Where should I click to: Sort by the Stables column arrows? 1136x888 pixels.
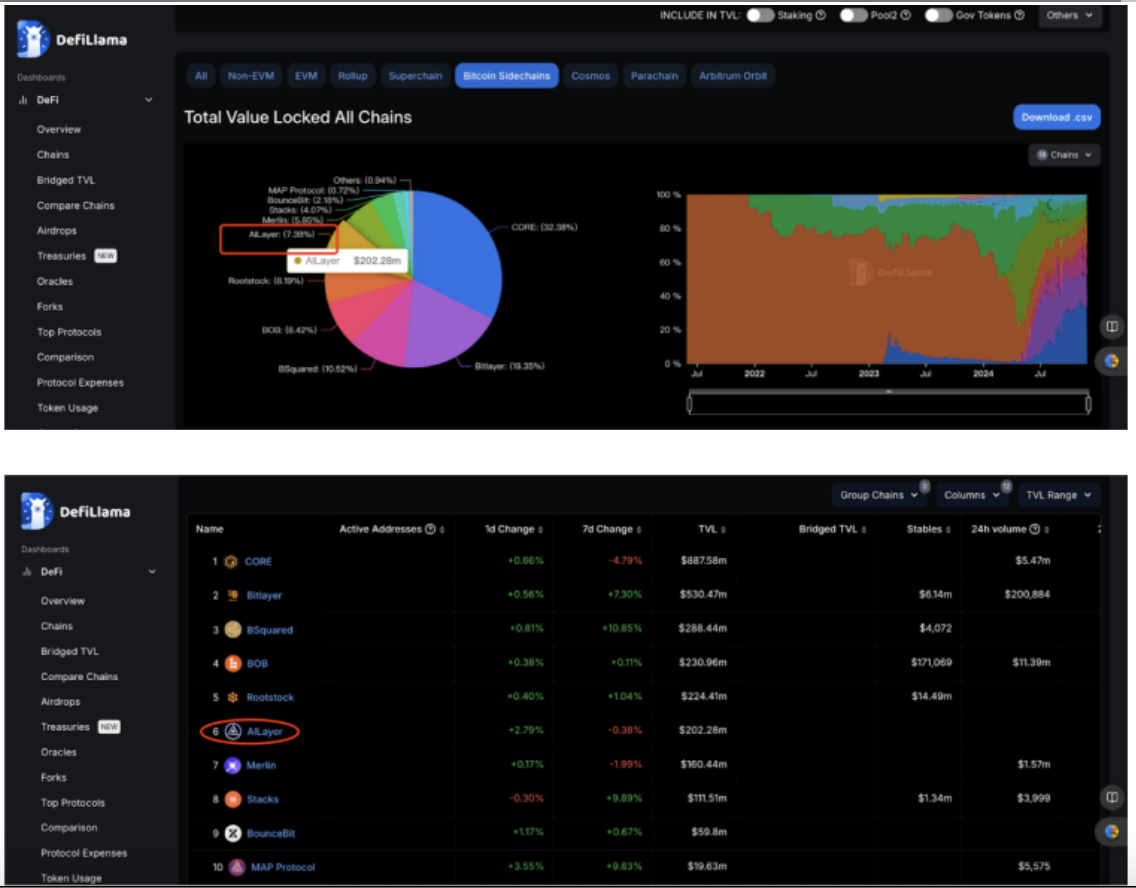pyautogui.click(x=948, y=529)
